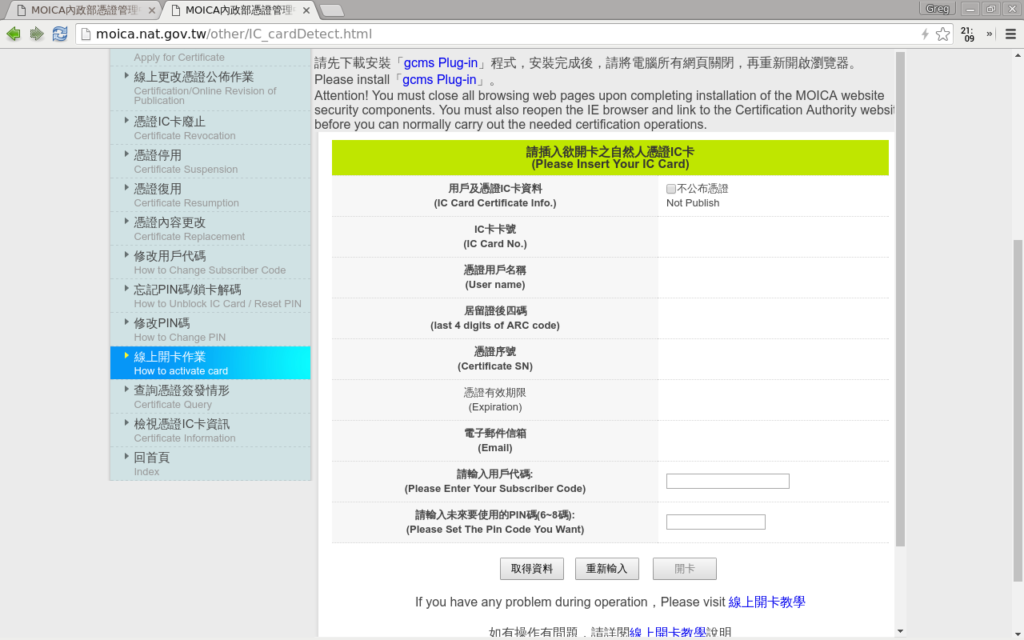Close the active second MOICA tab

[x=306, y=10]
